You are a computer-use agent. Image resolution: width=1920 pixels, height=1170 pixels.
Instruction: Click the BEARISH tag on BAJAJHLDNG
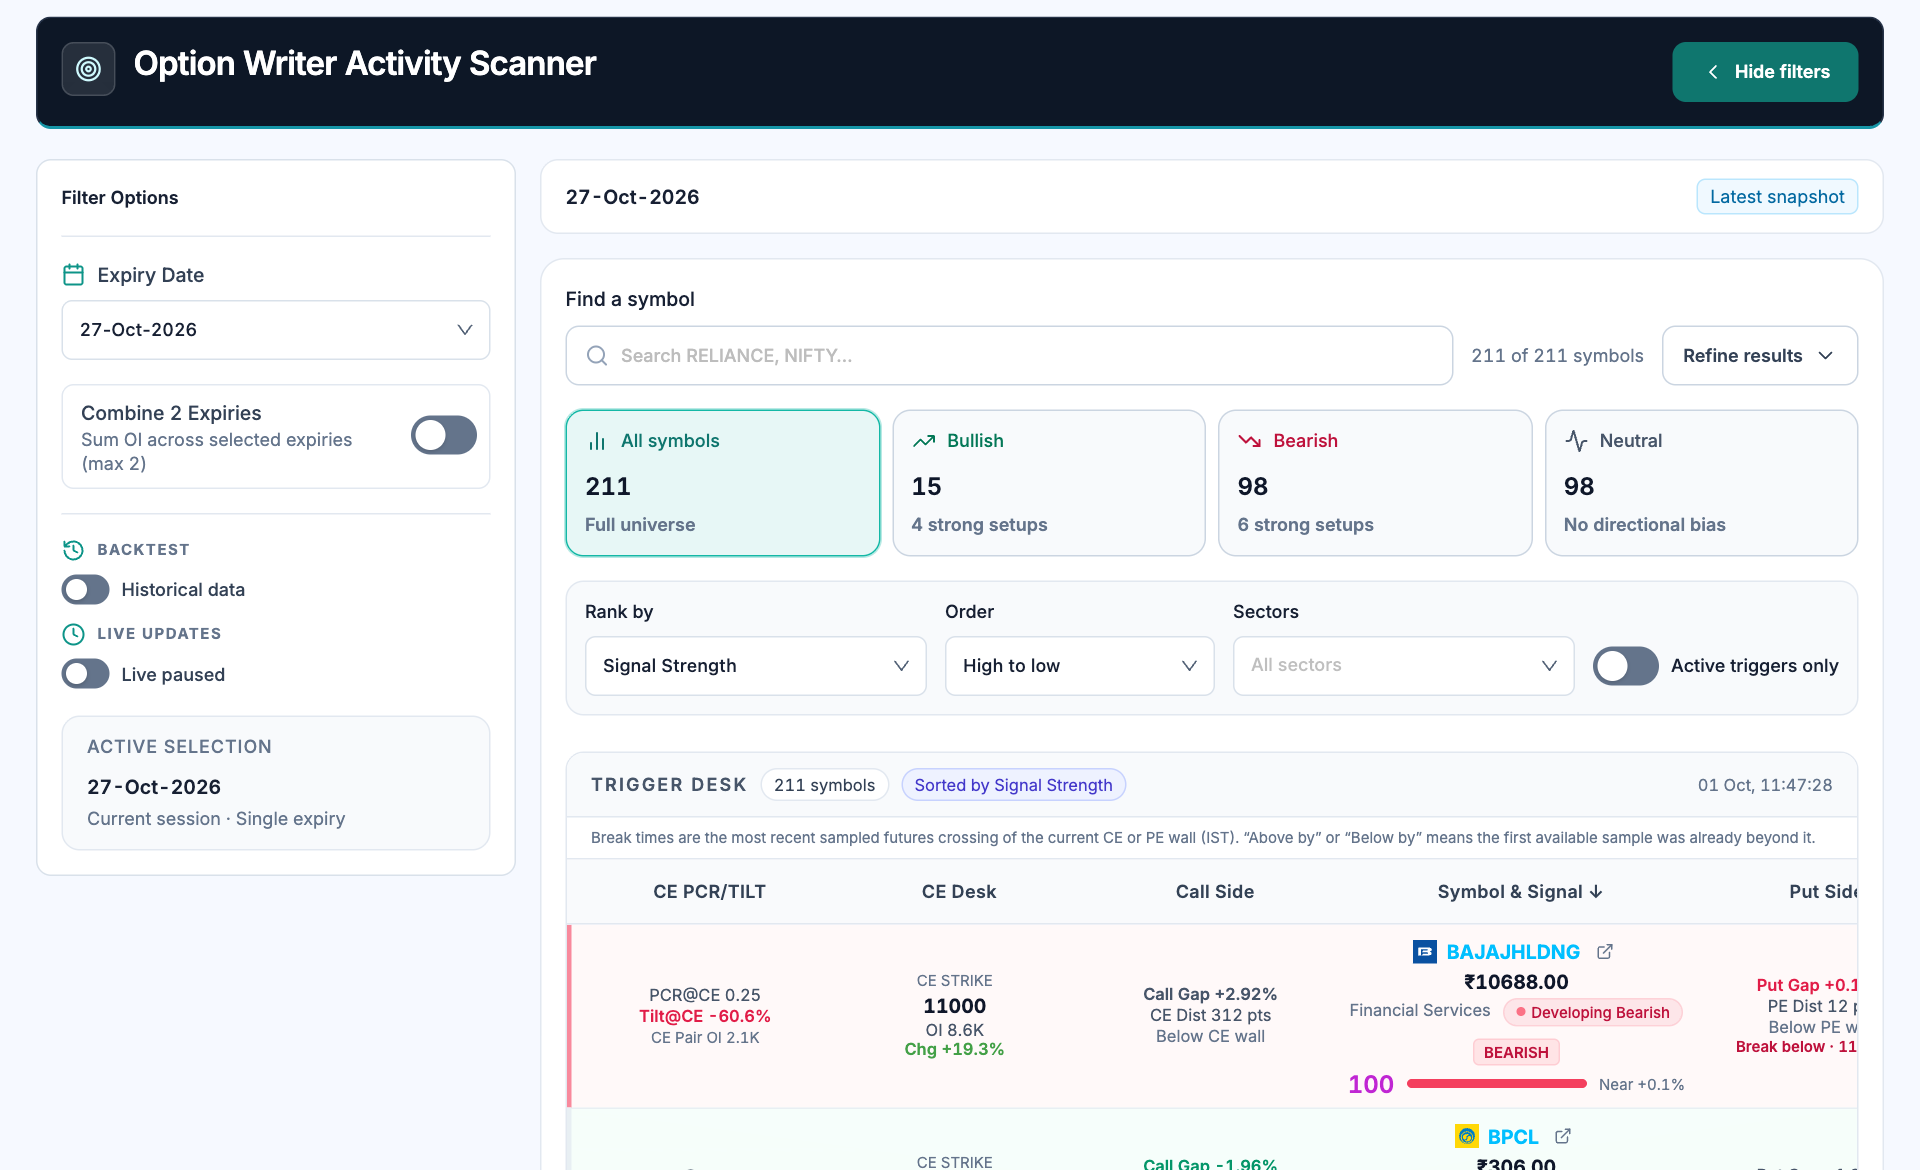pyautogui.click(x=1516, y=1052)
